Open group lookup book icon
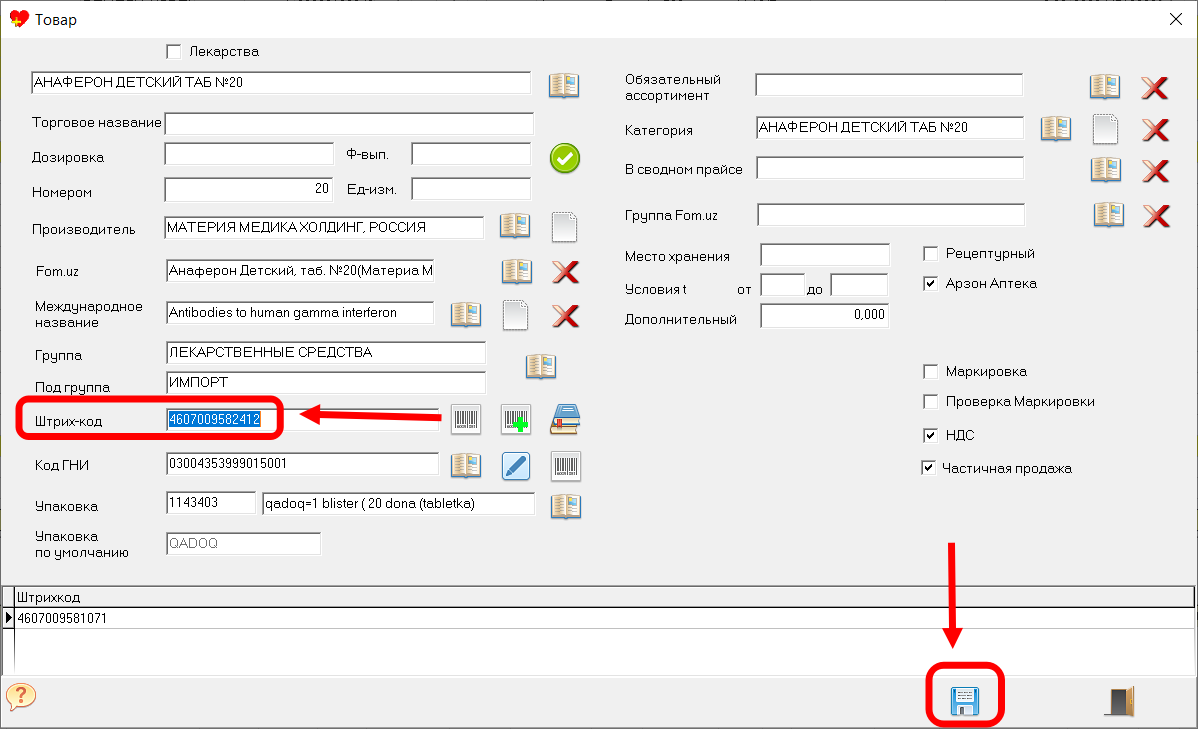1198x729 pixels. (x=541, y=366)
